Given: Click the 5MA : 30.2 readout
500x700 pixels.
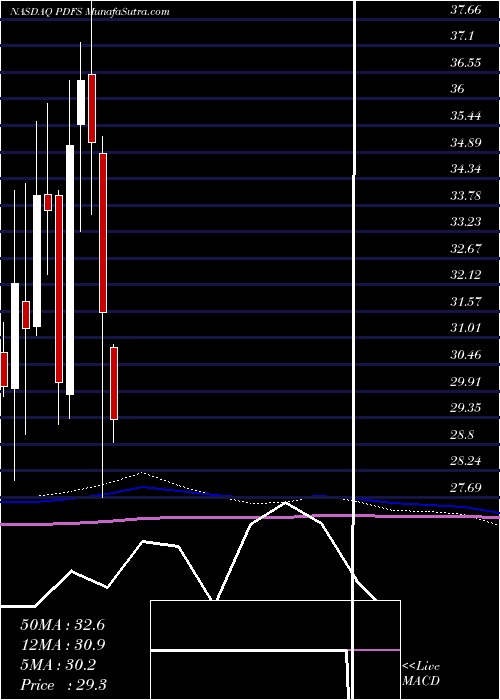Looking at the screenshot, I should 58,665.
